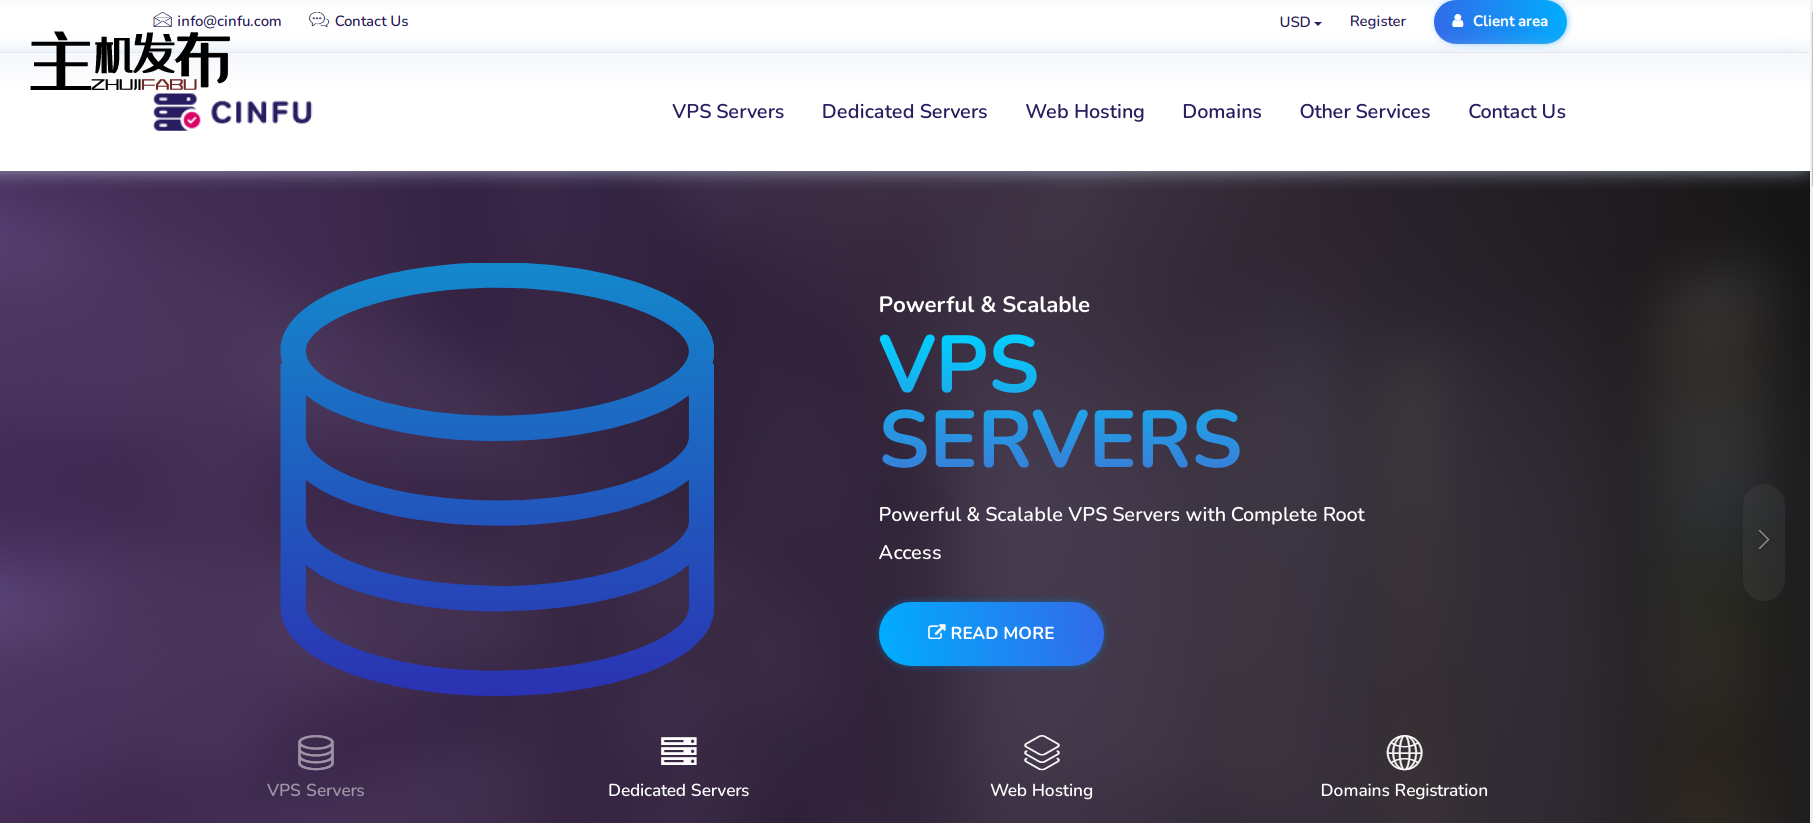Open the Dedicated Servers navigation menu
This screenshot has width=1813, height=823.
(x=904, y=112)
